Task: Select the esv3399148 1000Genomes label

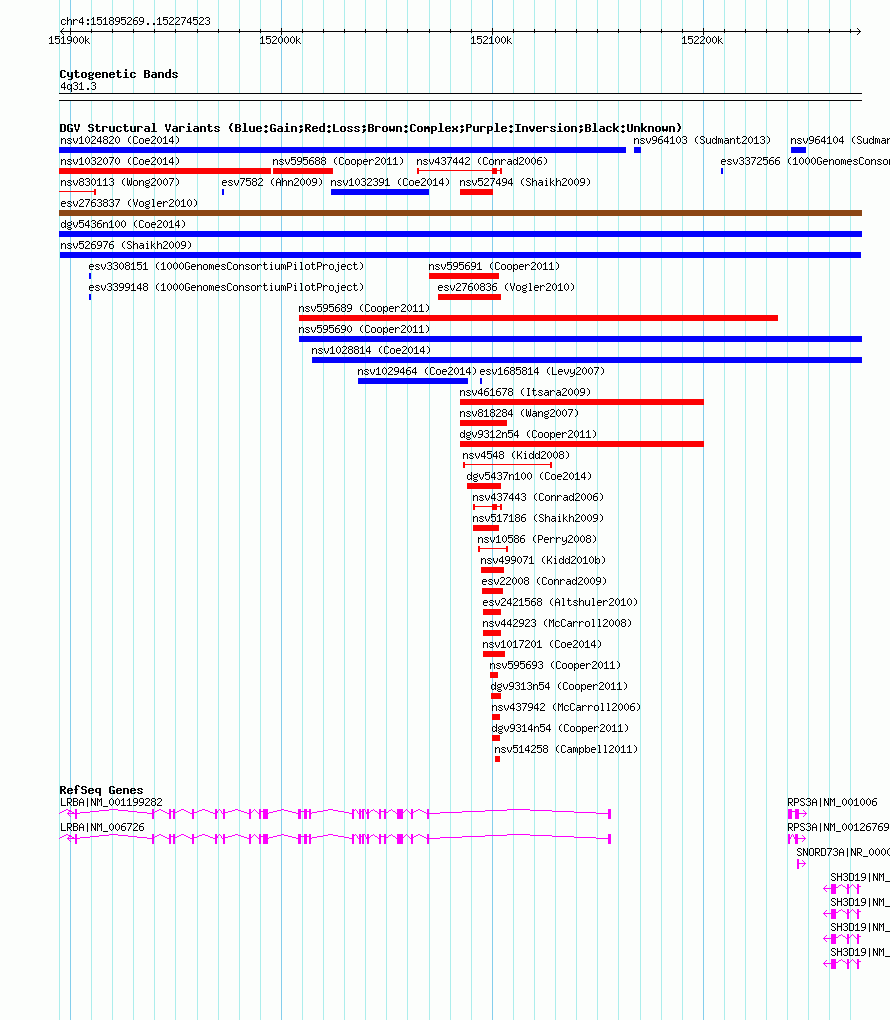Action: click(x=226, y=288)
